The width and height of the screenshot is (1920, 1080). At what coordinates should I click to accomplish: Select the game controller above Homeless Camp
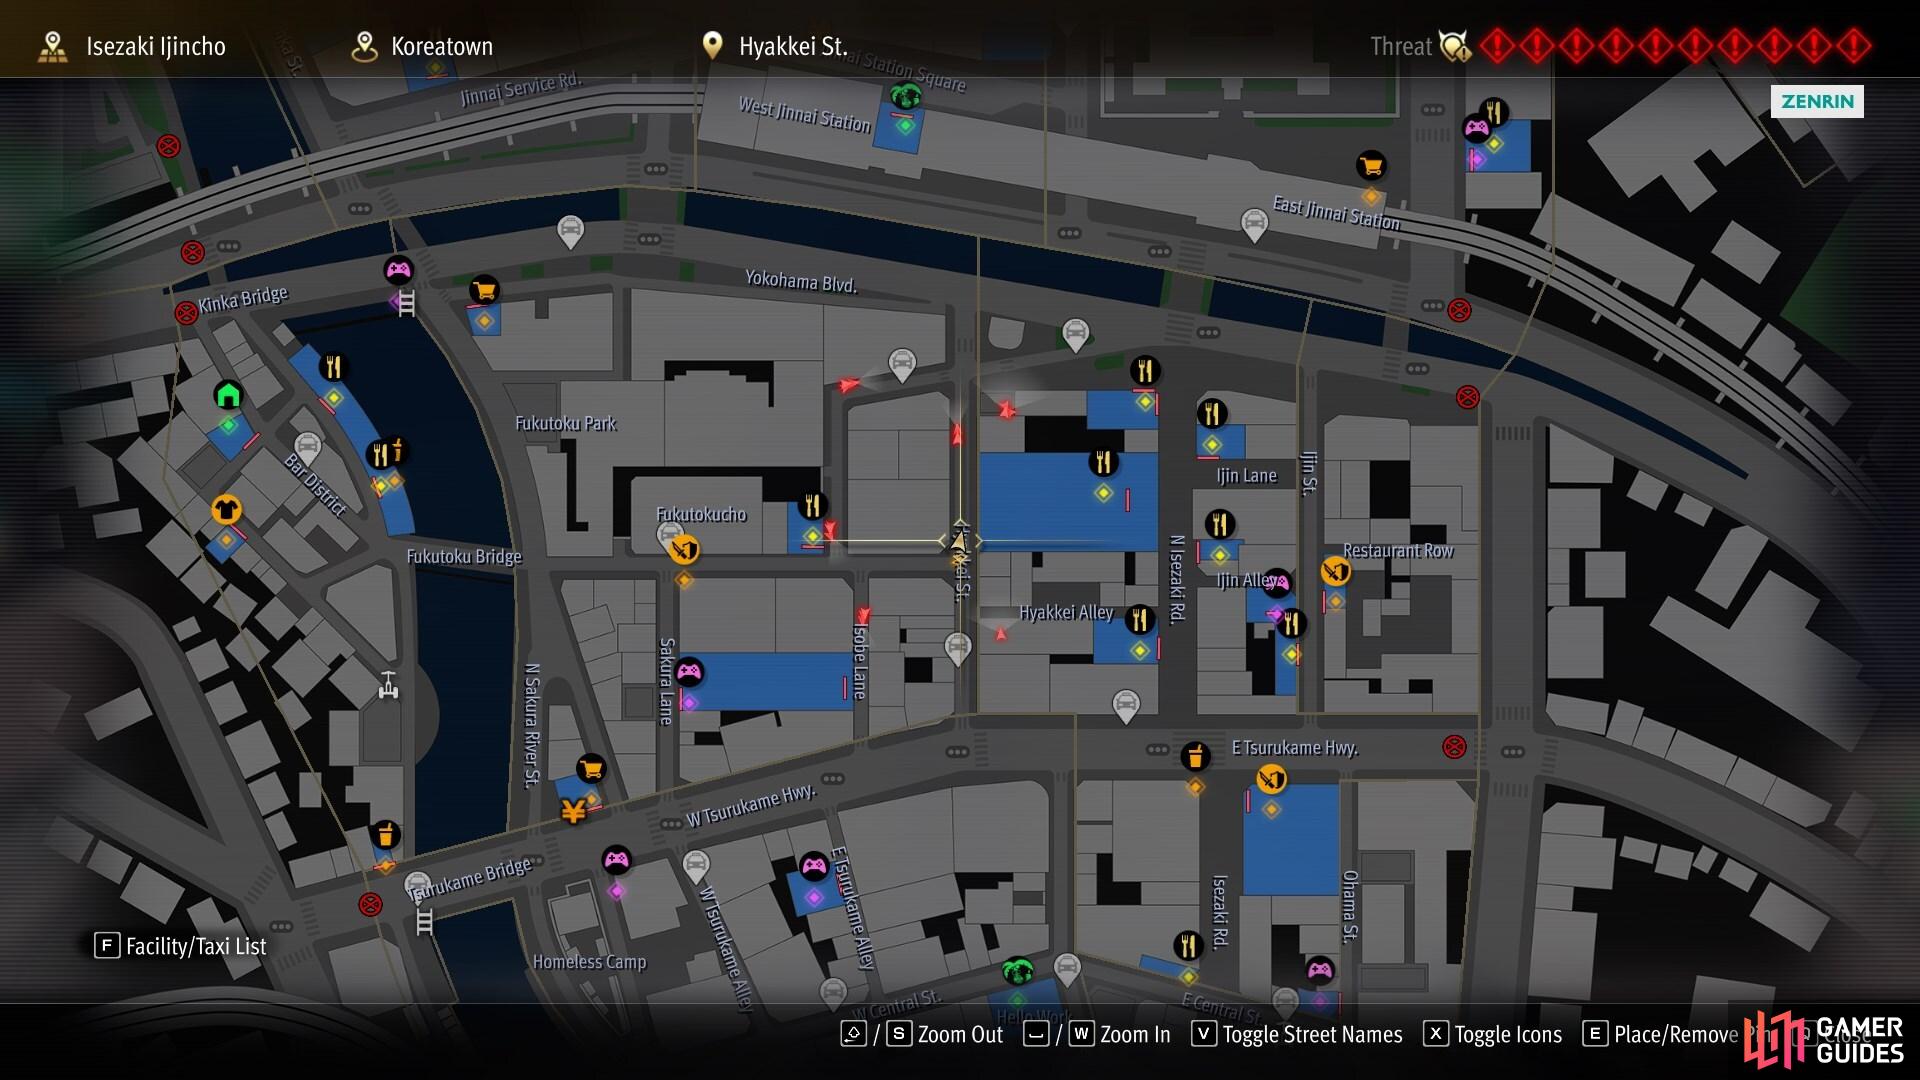(x=617, y=859)
